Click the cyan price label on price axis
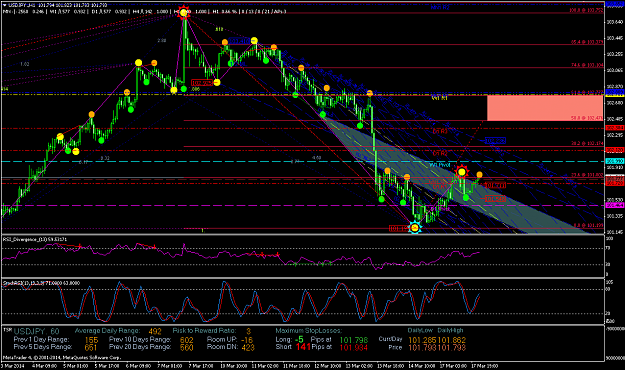 tap(615, 161)
